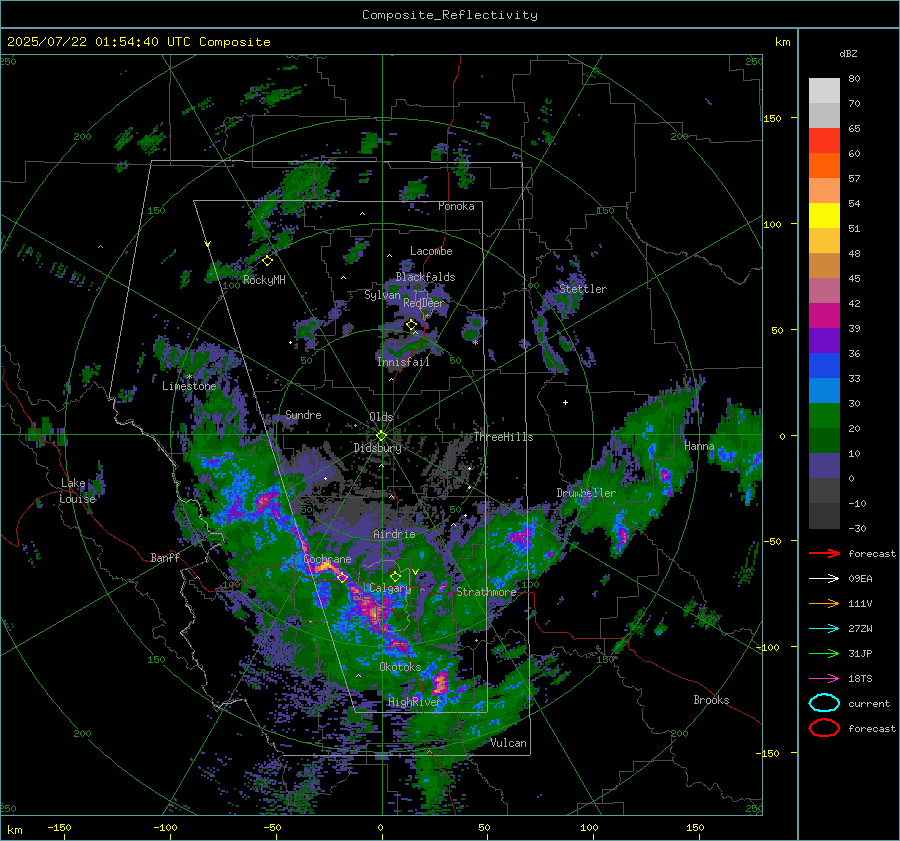Click the yellow diamond marker below RedDeer
Image resolution: width=900 pixels, height=841 pixels.
click(411, 325)
